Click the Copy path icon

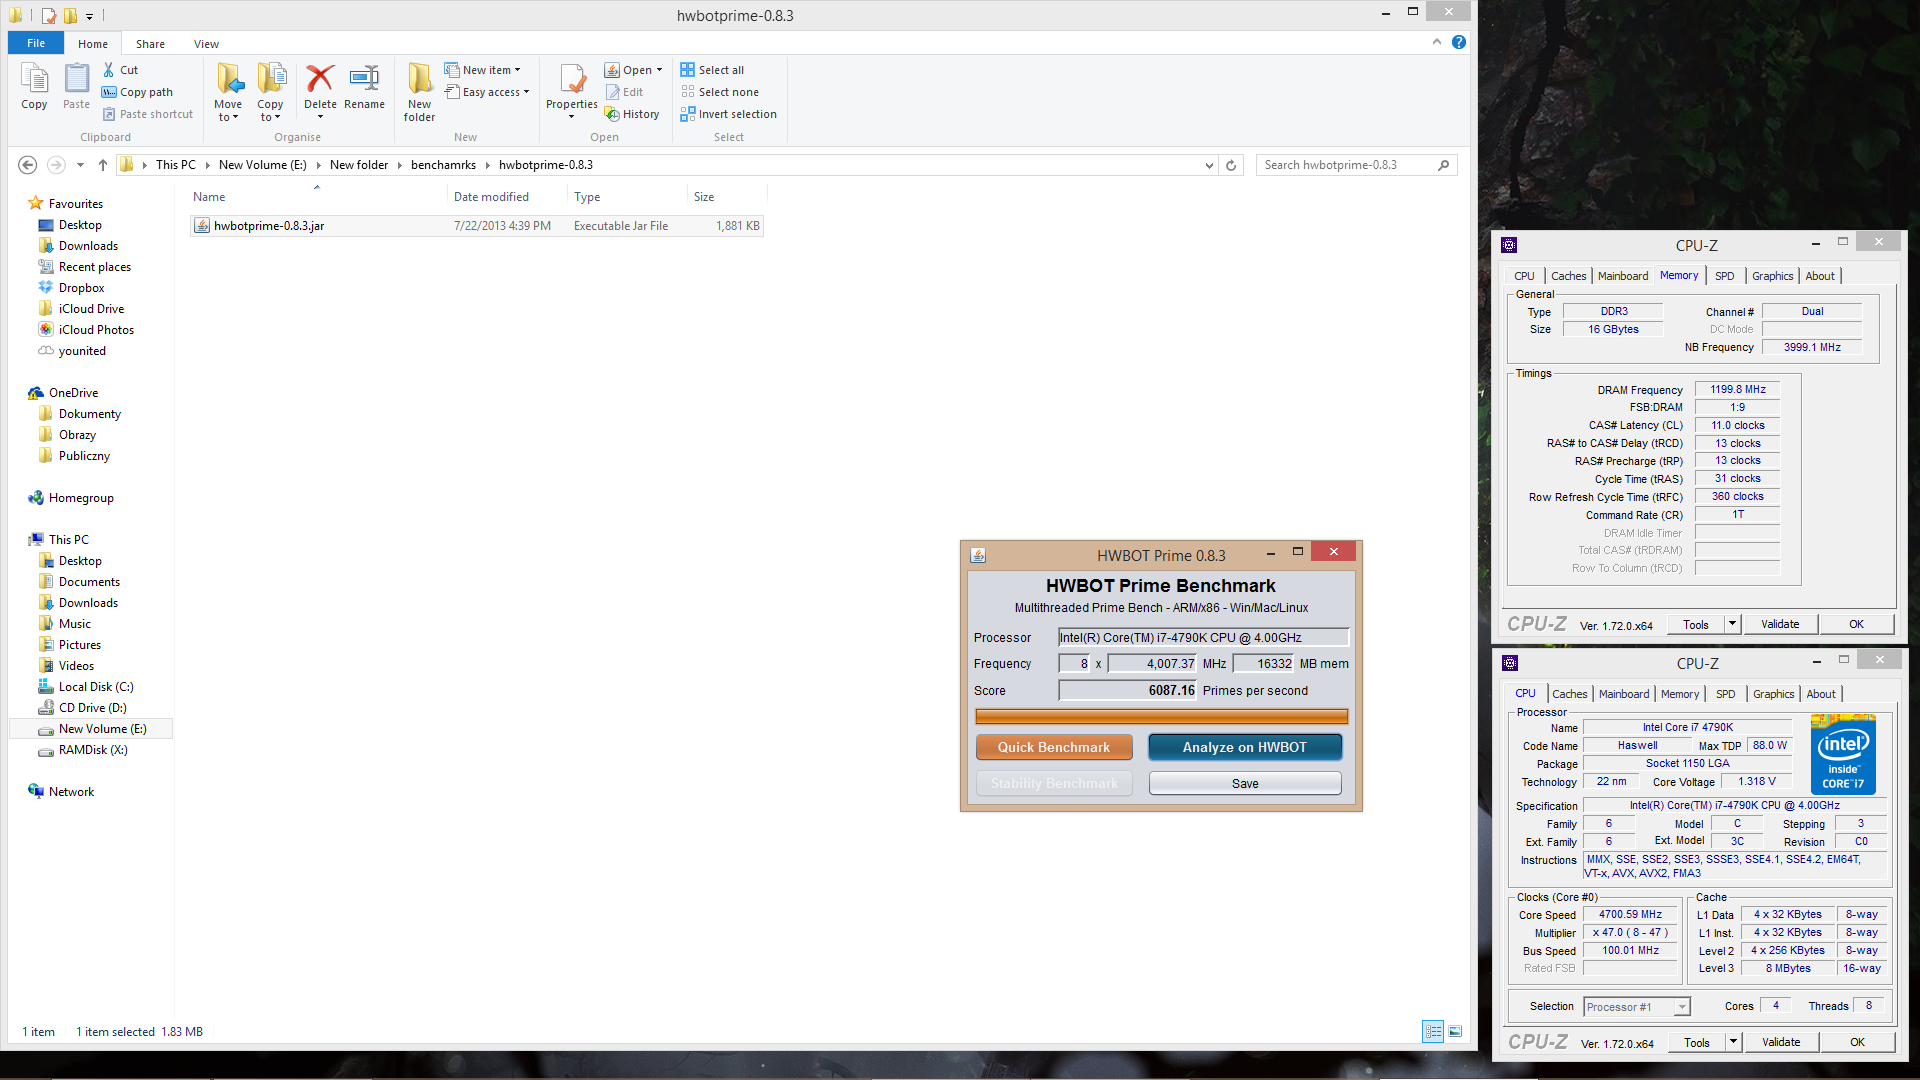(109, 92)
